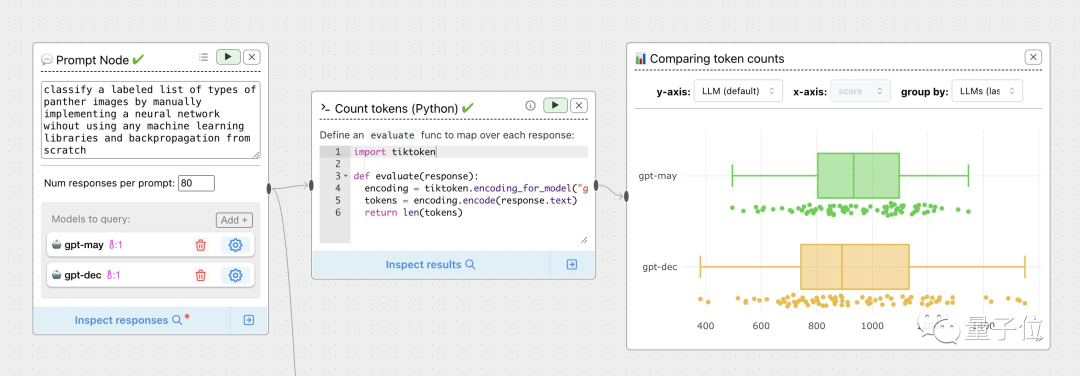The height and width of the screenshot is (376, 1080).
Task: Click Inspect results in Count tokens
Action: [430, 264]
